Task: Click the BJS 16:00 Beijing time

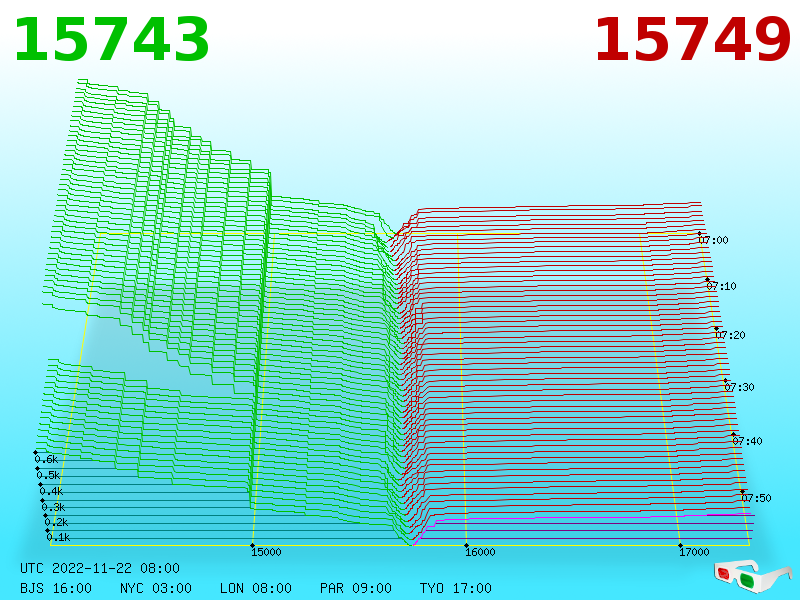Action: [56, 588]
